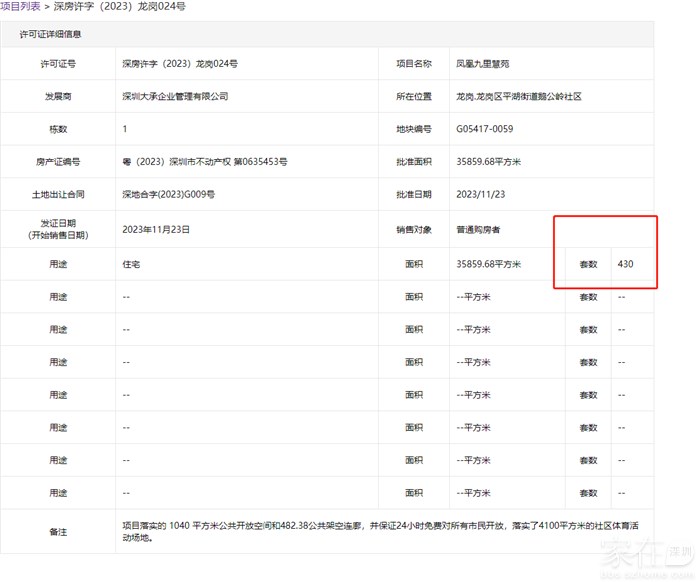Click the 栋数 label cell
The width and height of the screenshot is (700, 582).
(x=58, y=129)
